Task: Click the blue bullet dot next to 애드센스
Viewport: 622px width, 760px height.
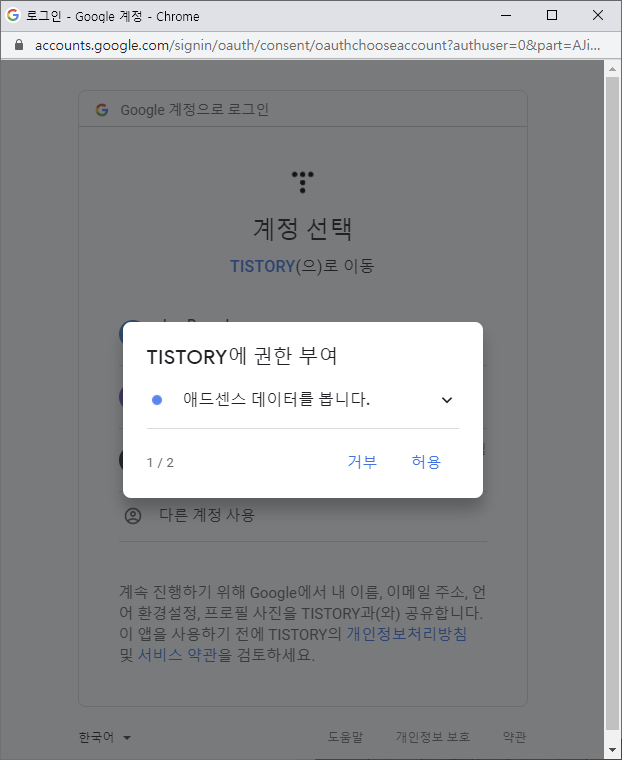Action: [x=157, y=400]
